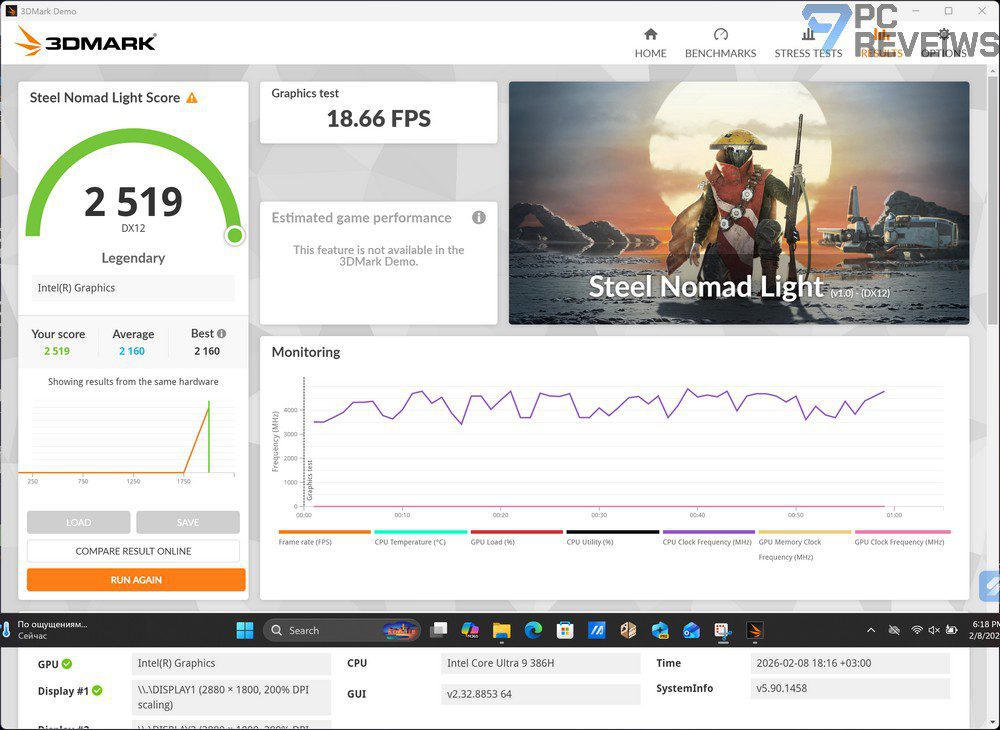The height and width of the screenshot is (730, 1000).
Task: Open File Explorer from taskbar
Action: (x=502, y=631)
